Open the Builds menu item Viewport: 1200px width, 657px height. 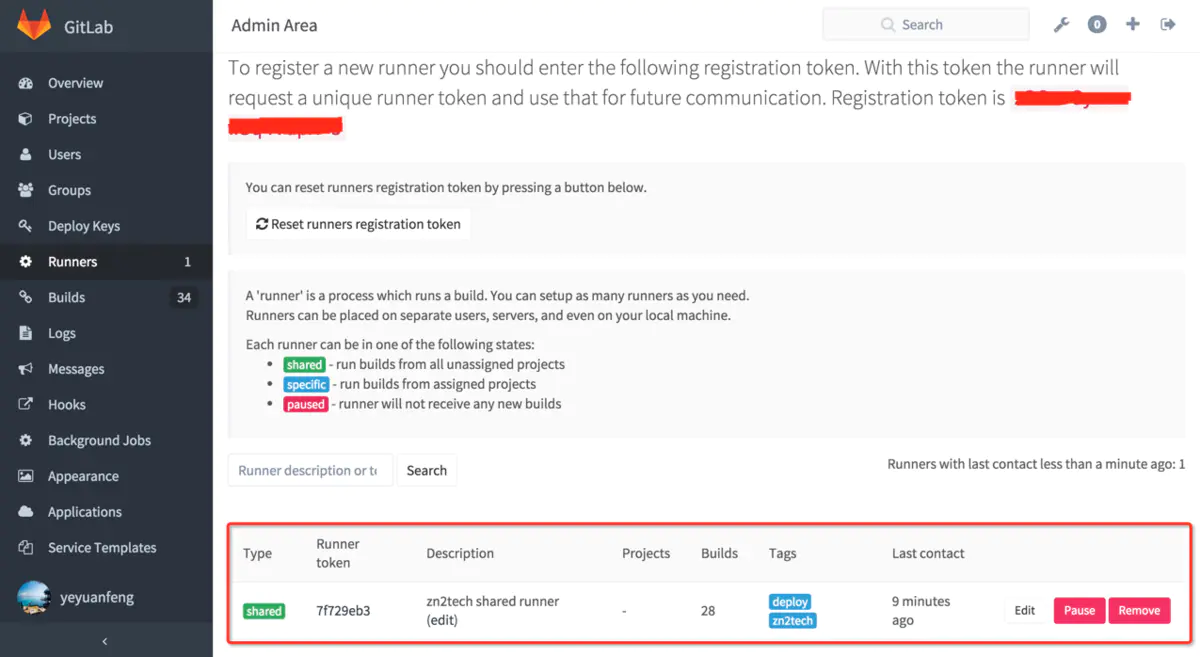67,298
